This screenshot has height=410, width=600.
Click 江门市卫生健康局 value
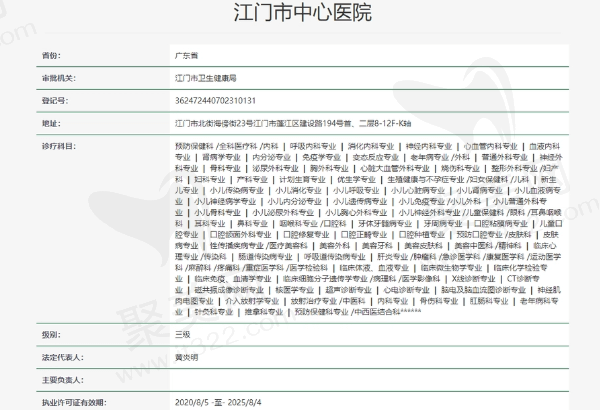[205, 78]
